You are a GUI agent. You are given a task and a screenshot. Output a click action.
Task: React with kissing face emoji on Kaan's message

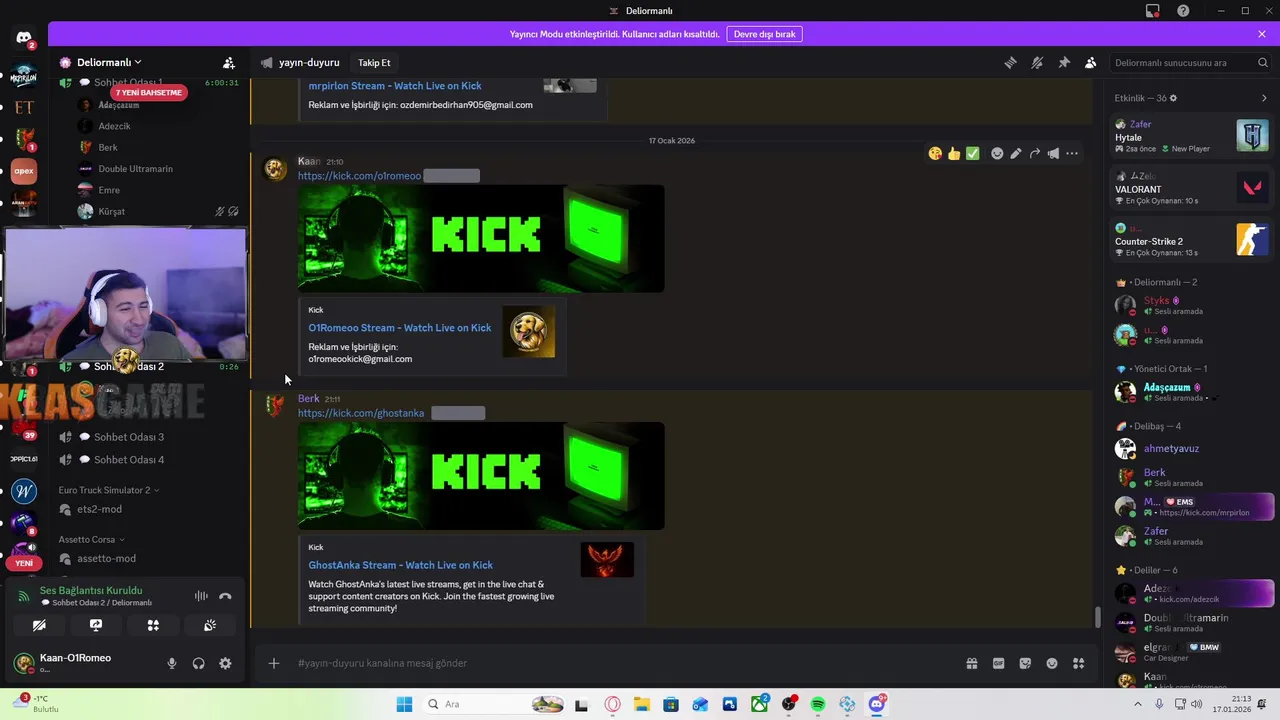935,153
